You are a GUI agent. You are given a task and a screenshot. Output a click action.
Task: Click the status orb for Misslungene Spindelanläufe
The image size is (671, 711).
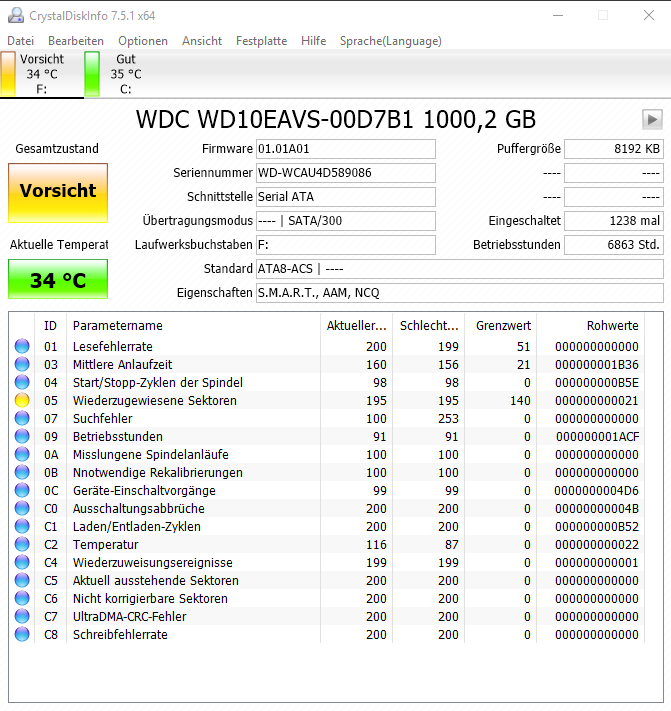22,454
